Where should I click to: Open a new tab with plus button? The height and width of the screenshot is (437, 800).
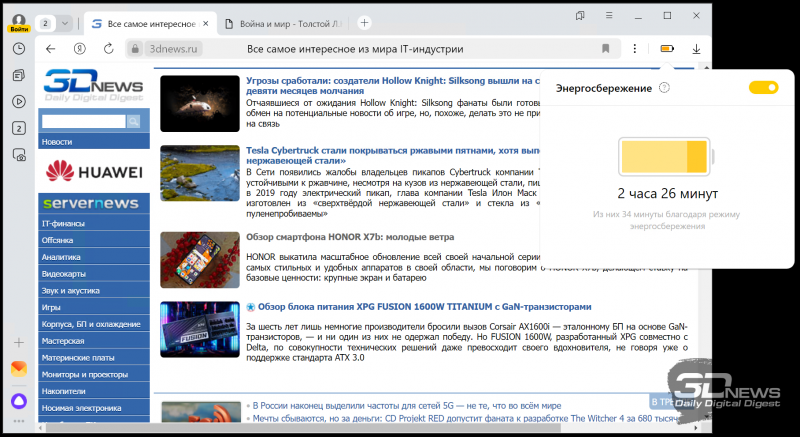[364, 22]
